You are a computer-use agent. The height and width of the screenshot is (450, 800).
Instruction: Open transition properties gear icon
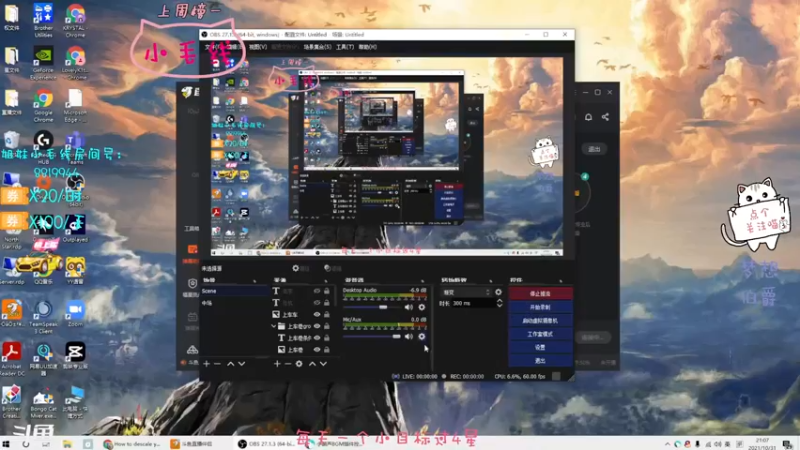point(498,292)
